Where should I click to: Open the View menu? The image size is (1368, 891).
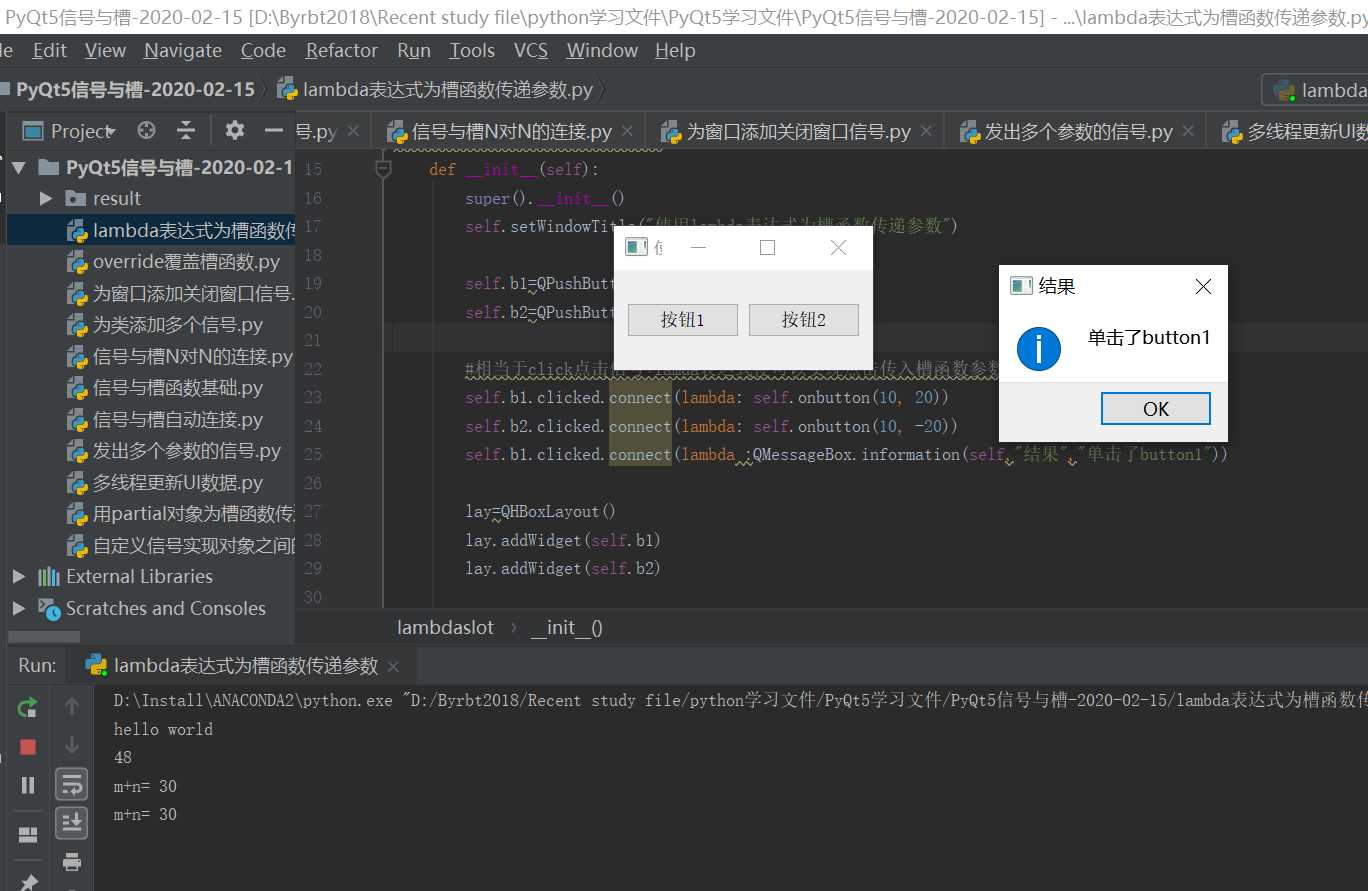[105, 50]
